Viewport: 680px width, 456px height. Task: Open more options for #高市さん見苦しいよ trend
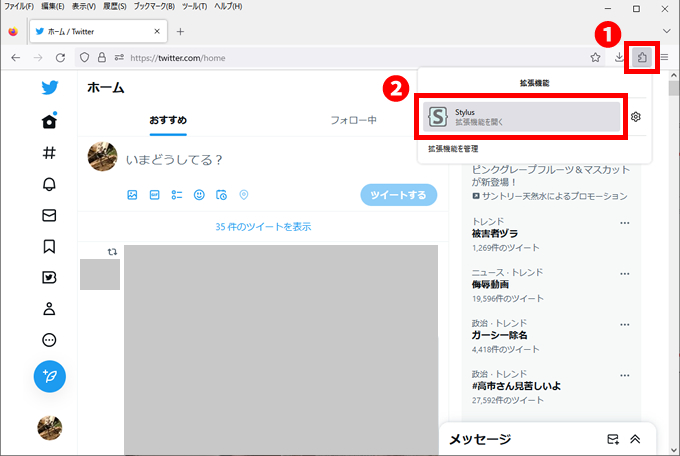pos(624,375)
